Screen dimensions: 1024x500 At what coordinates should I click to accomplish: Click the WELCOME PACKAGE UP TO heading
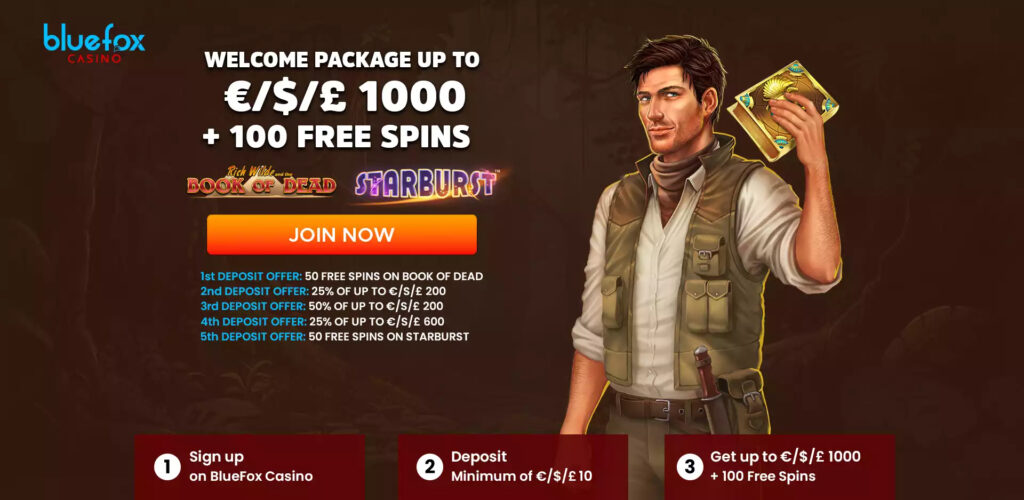click(342, 60)
